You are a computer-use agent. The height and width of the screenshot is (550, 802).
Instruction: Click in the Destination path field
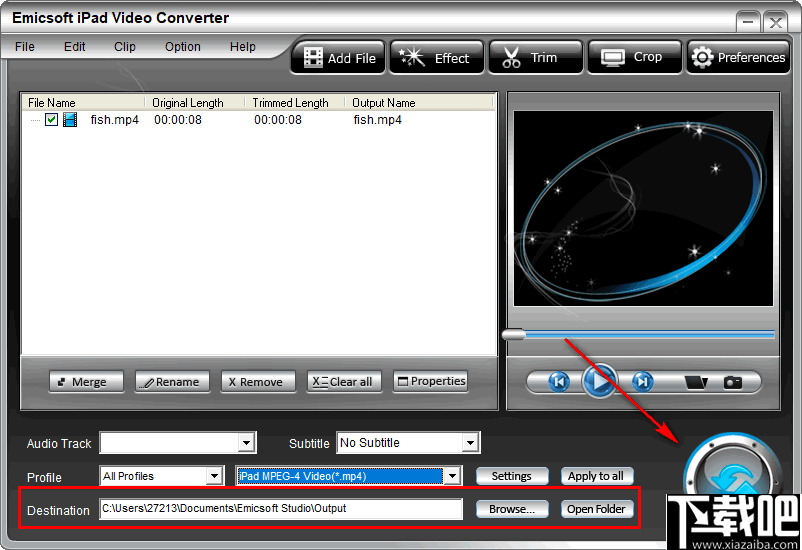[281, 509]
